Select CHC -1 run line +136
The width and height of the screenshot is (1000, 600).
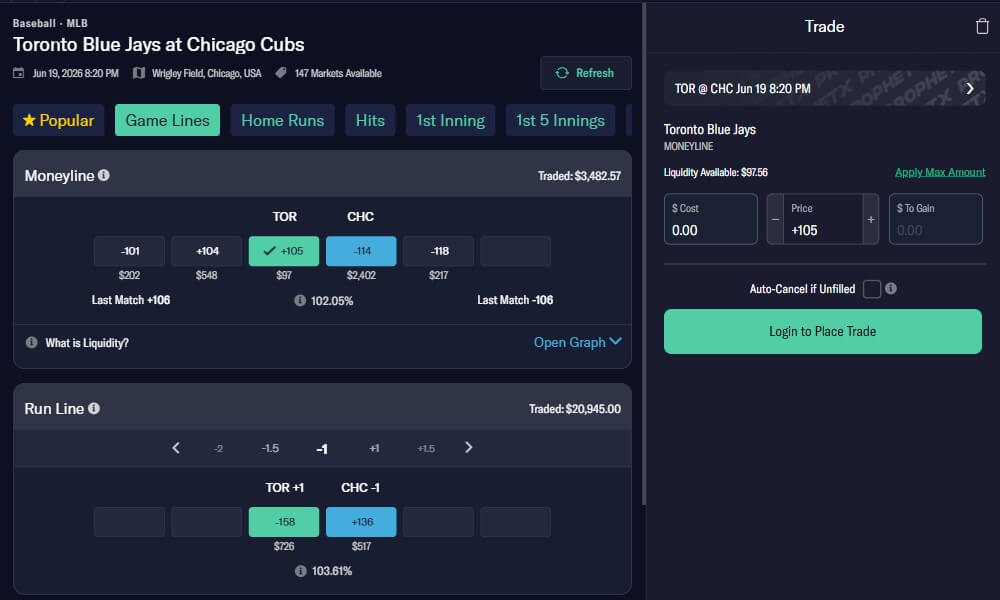click(x=361, y=522)
